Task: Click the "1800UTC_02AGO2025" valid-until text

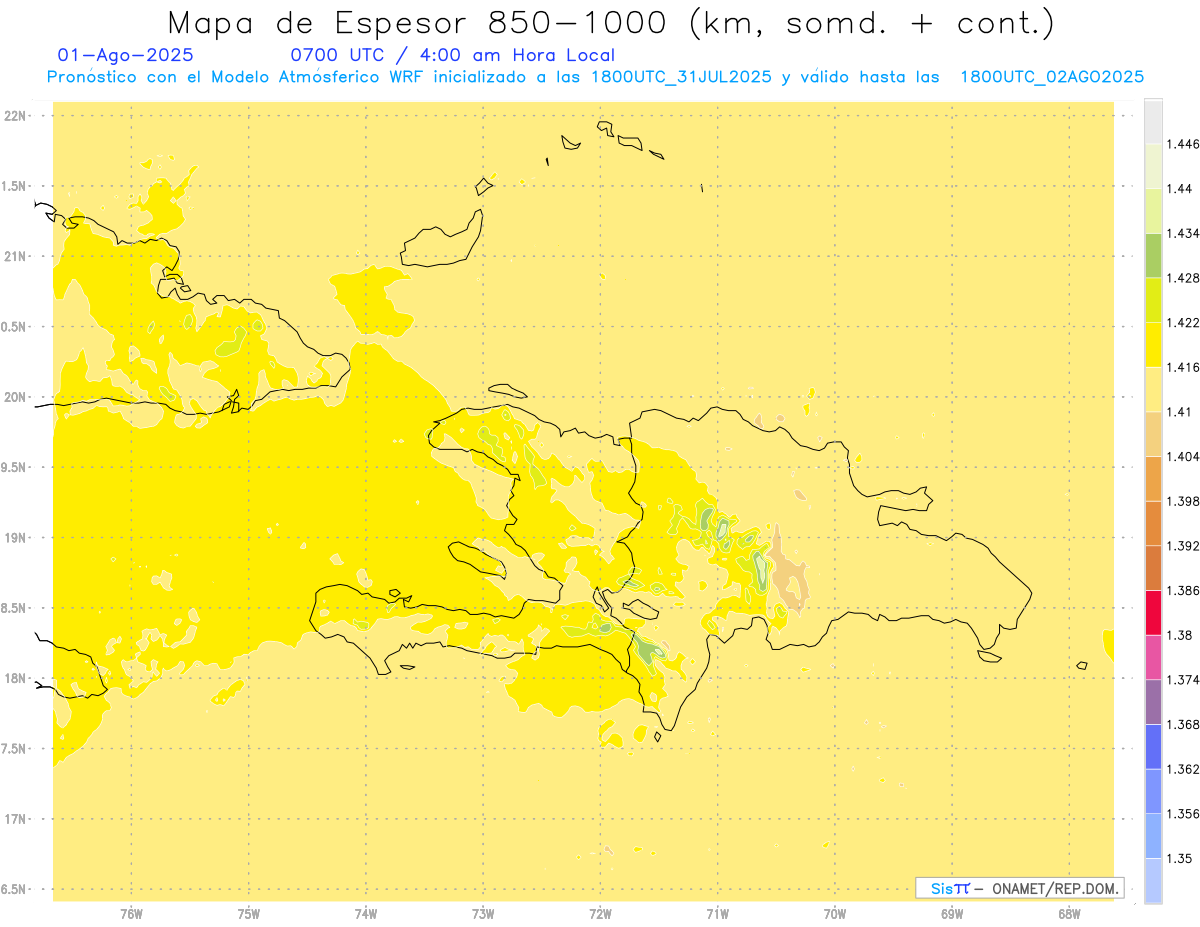Action: tap(1052, 77)
